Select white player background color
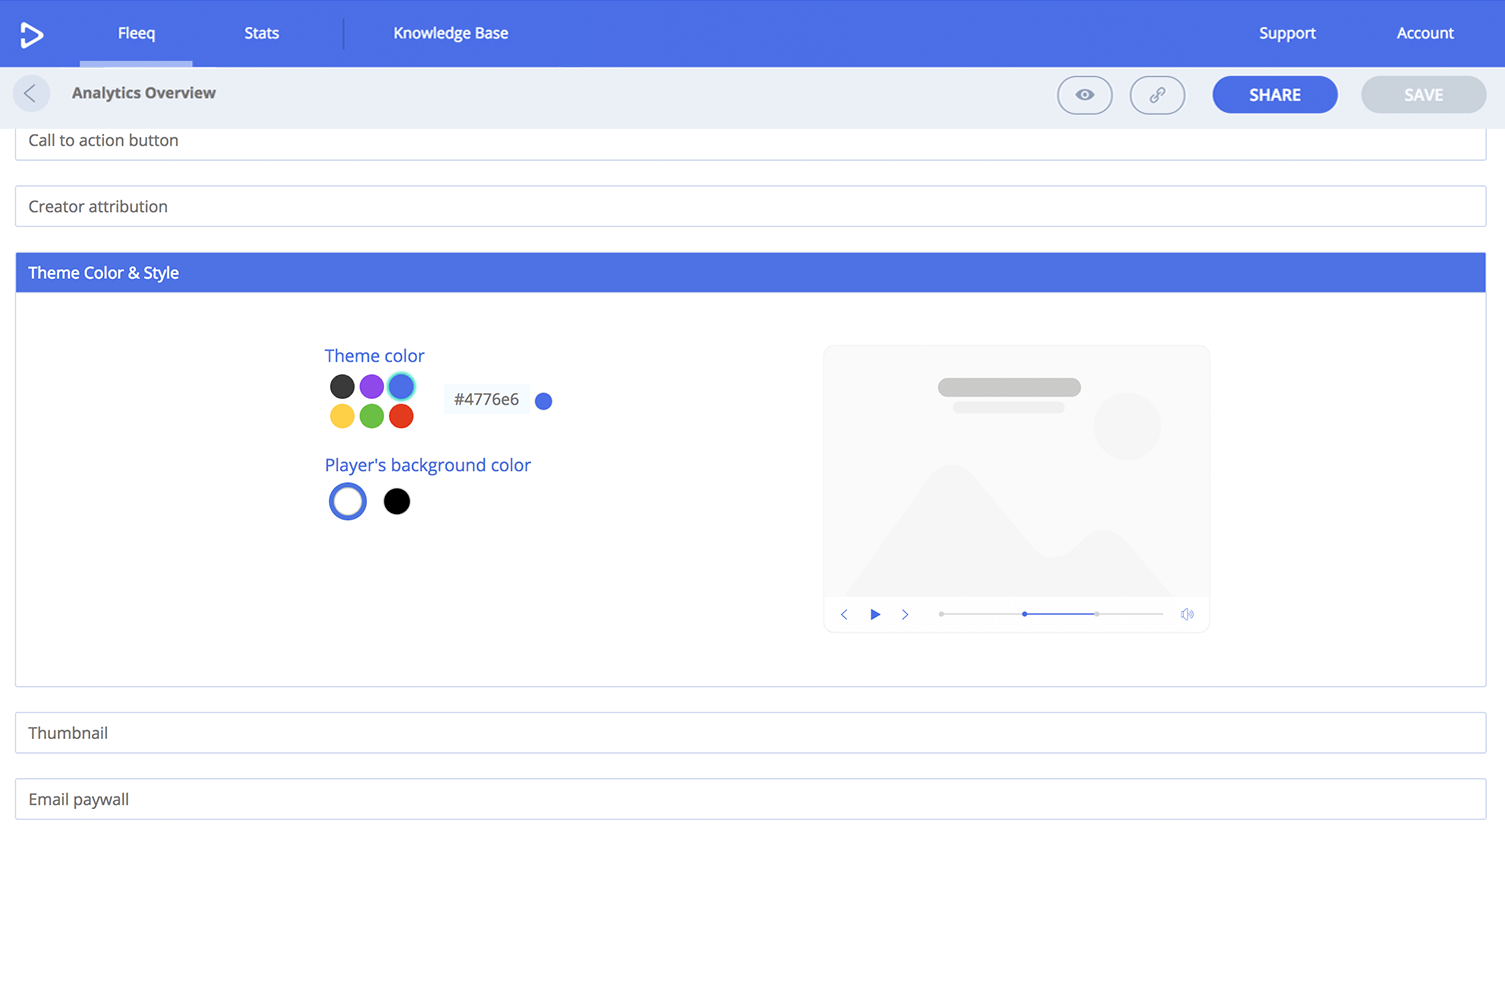1505x988 pixels. [x=348, y=502]
